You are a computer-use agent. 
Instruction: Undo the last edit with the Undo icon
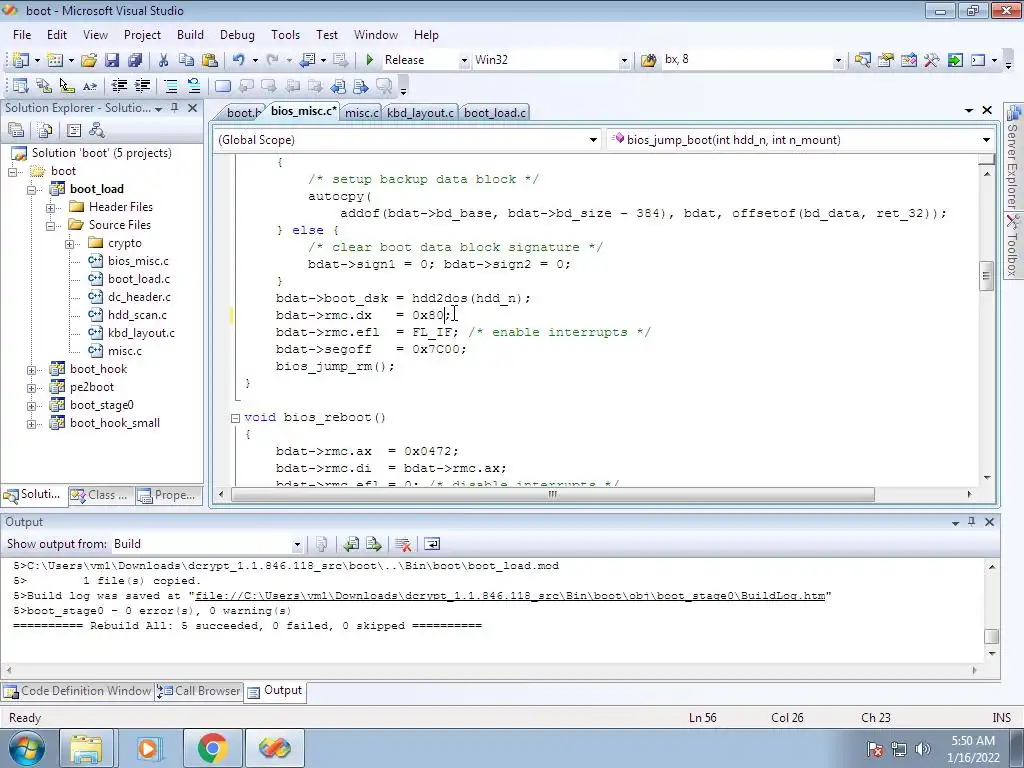tap(238, 60)
